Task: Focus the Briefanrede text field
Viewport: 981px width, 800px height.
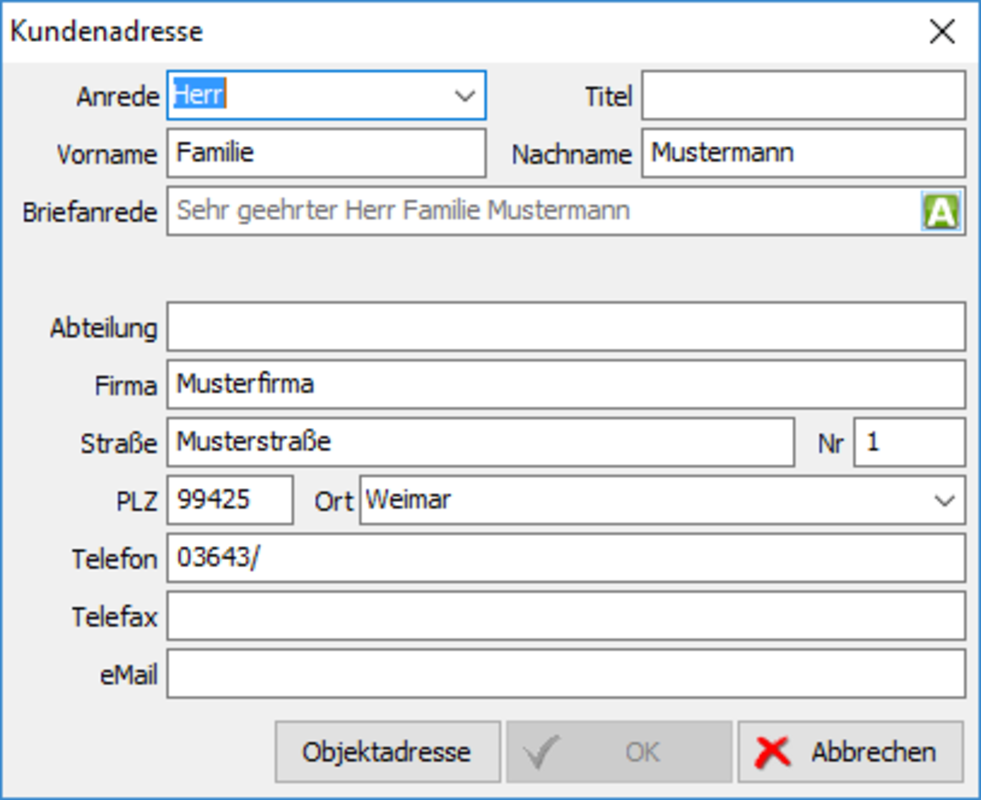Action: tap(540, 212)
